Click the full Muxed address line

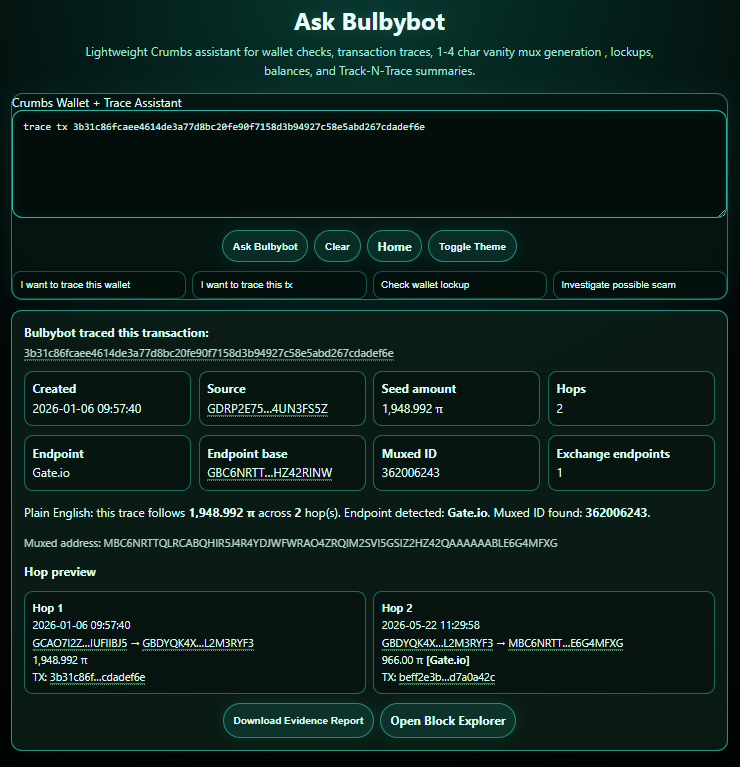point(291,543)
